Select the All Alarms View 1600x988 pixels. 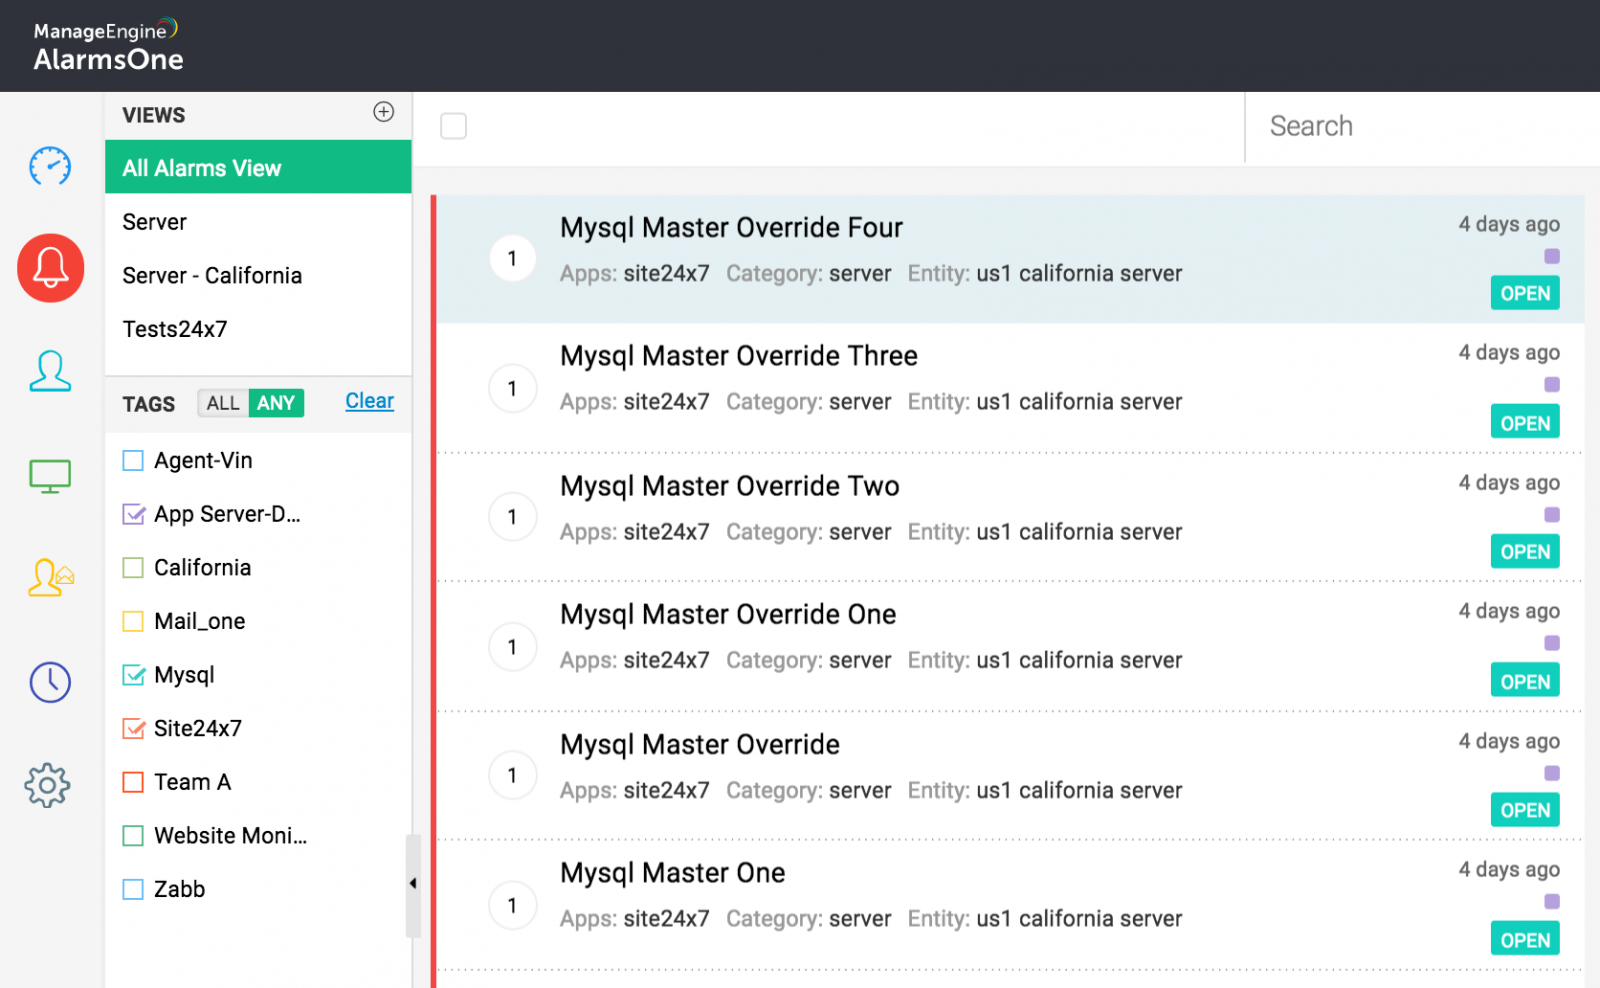coord(258,167)
